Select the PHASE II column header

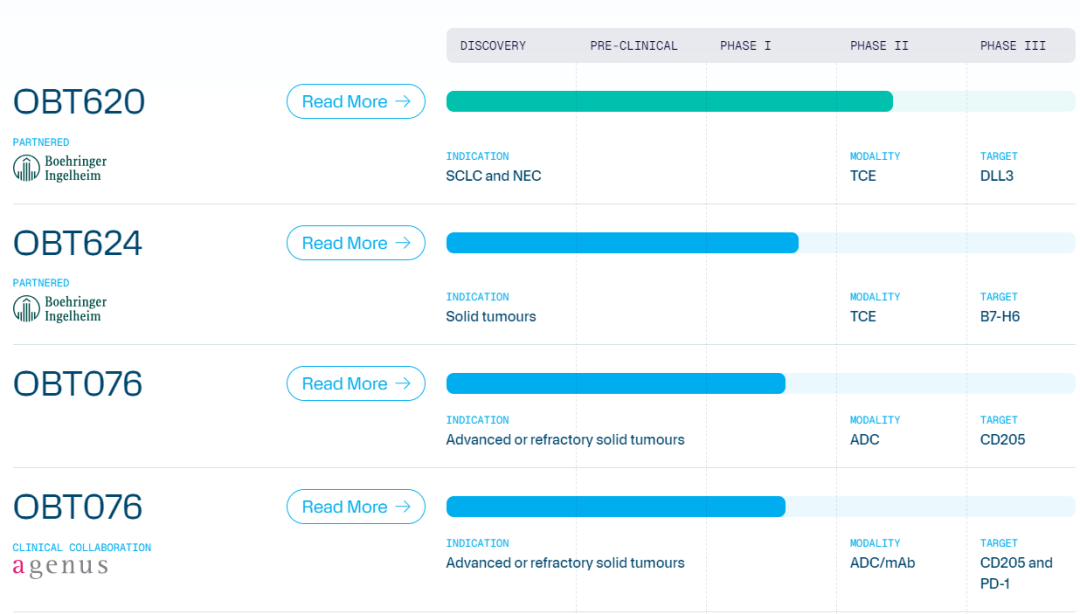point(879,46)
